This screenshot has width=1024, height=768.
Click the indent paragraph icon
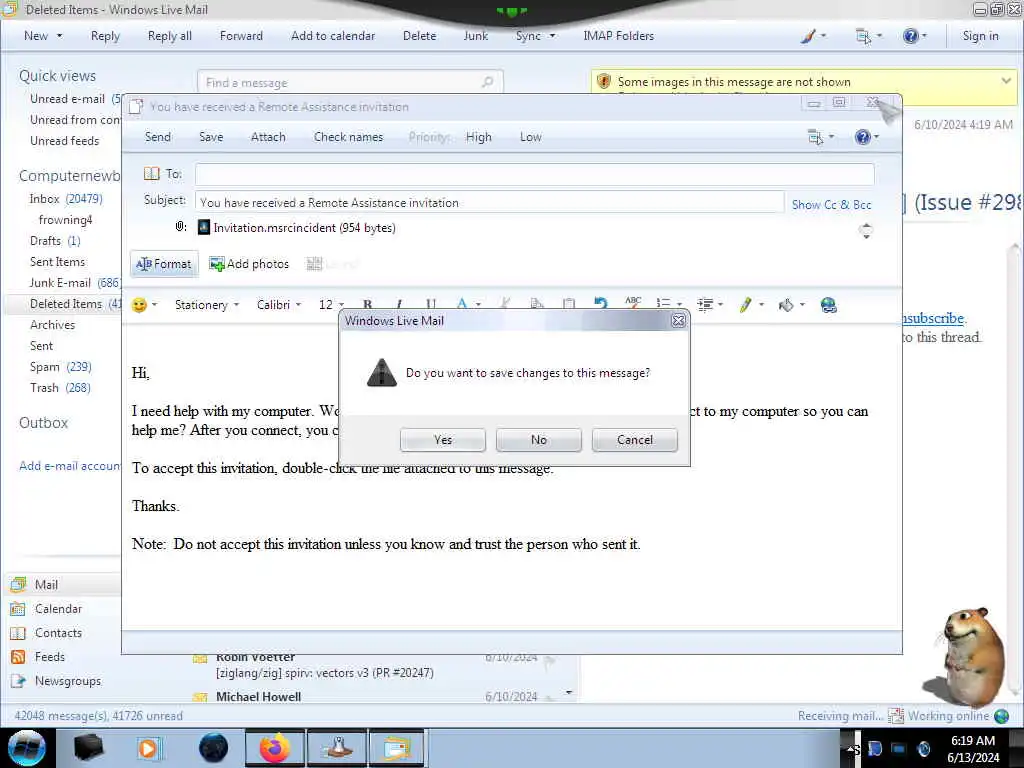click(x=705, y=304)
